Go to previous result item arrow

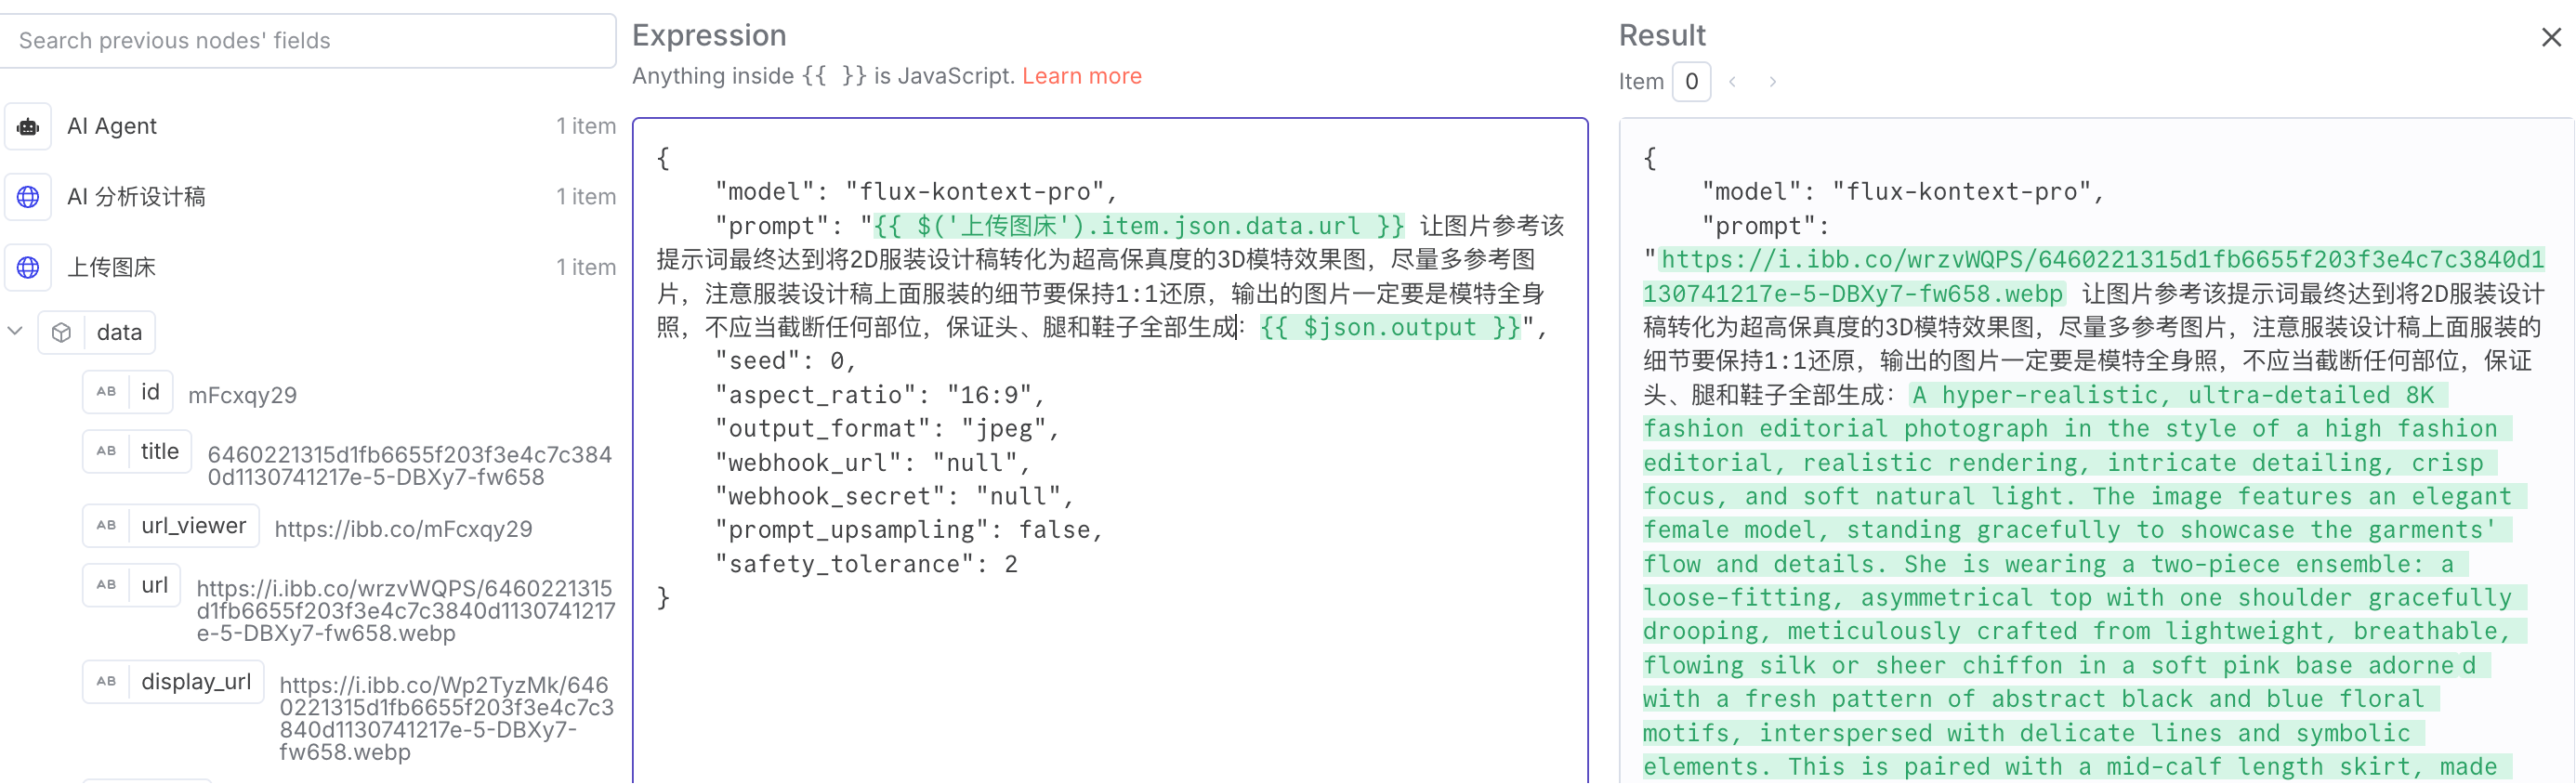click(1732, 82)
